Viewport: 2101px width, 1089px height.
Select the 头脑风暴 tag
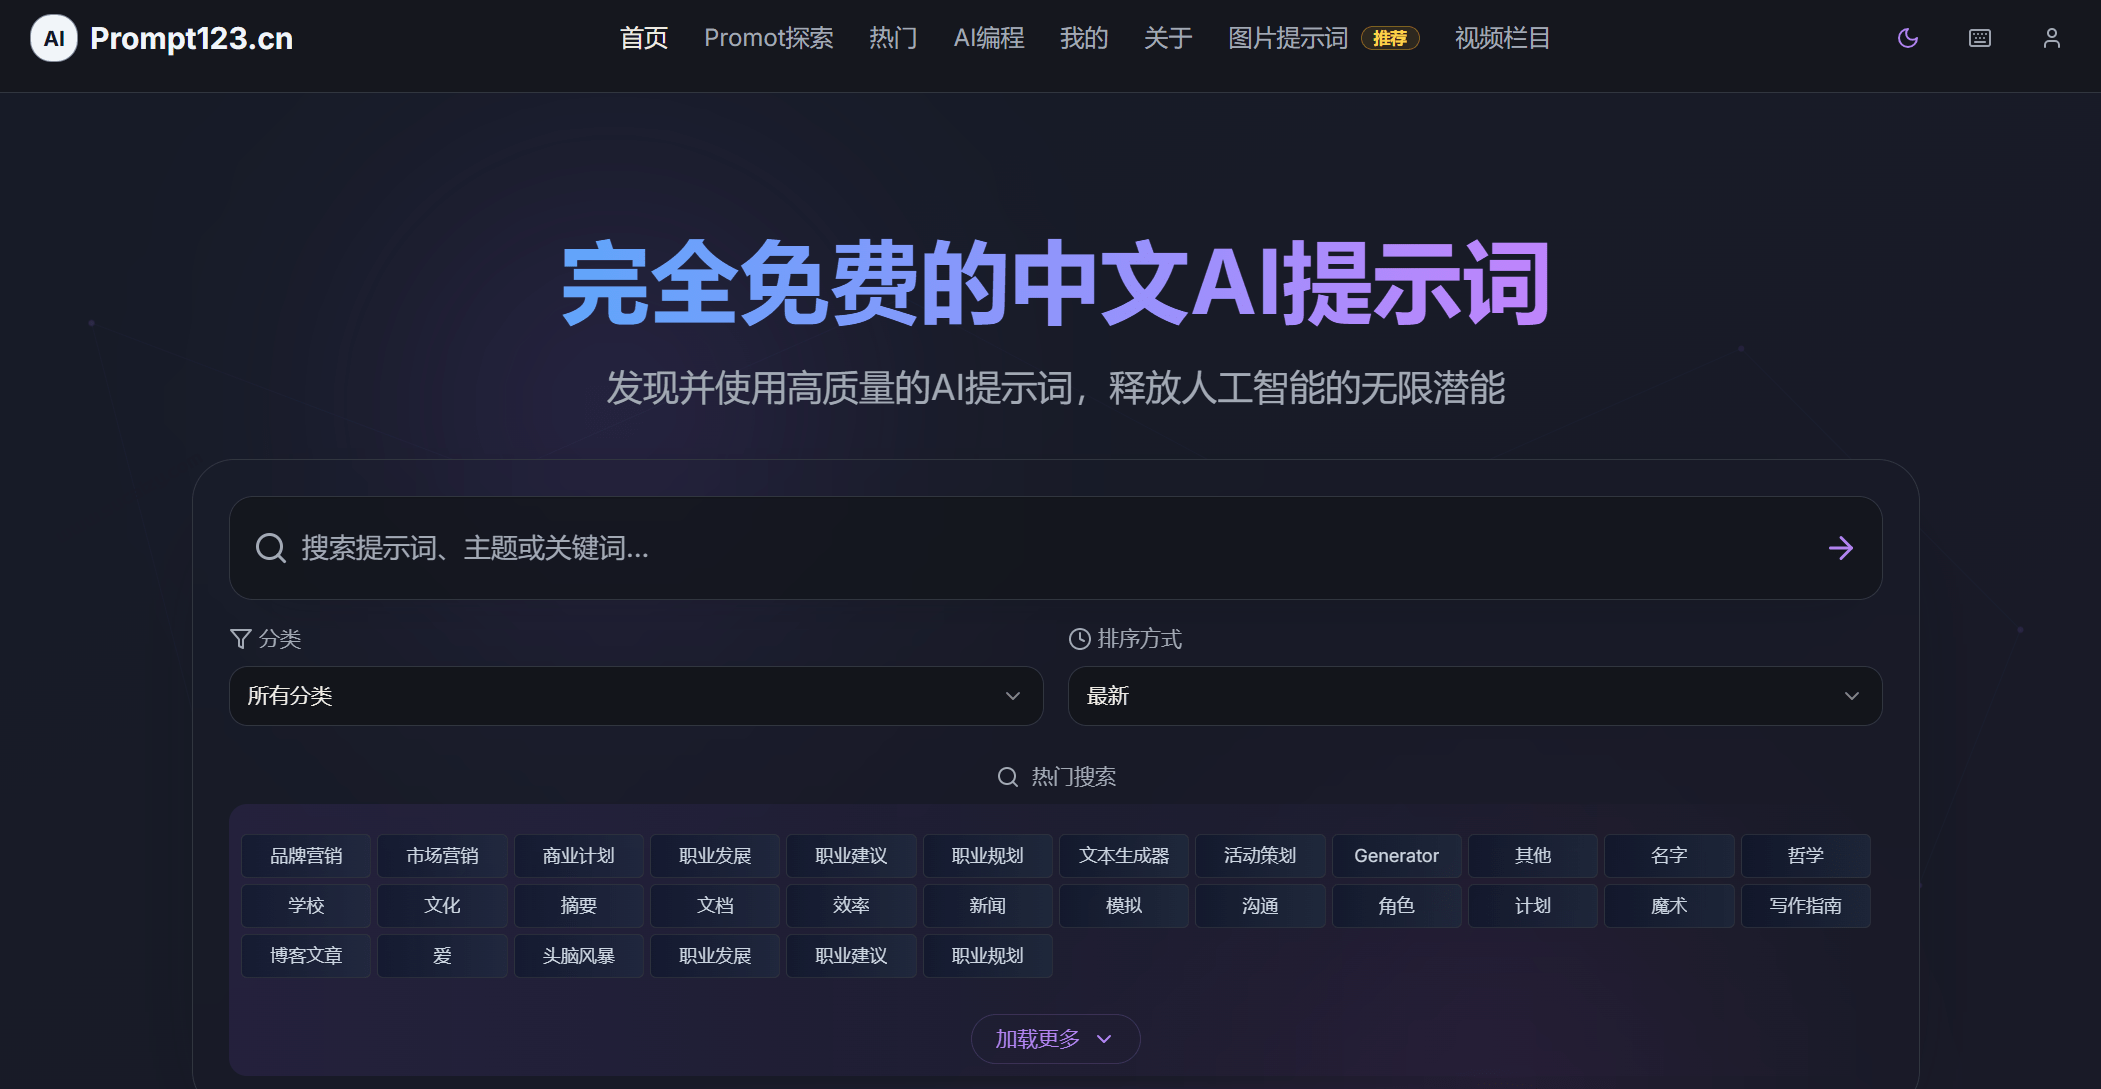click(x=579, y=956)
